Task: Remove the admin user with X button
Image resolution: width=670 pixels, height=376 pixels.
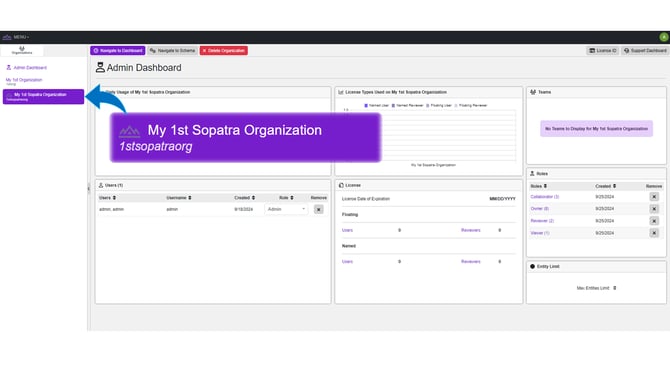Action: tap(319, 209)
